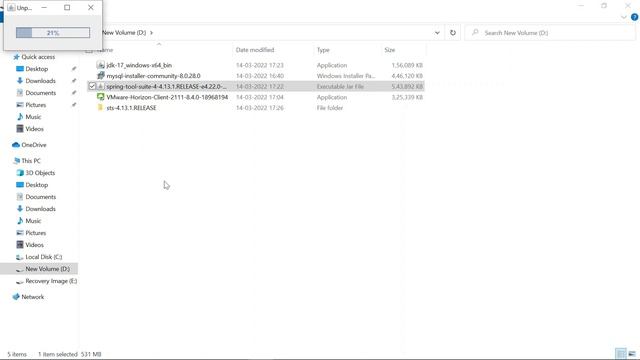640x360 pixels.
Task: Open Pictures under This PC
Action: 36,233
